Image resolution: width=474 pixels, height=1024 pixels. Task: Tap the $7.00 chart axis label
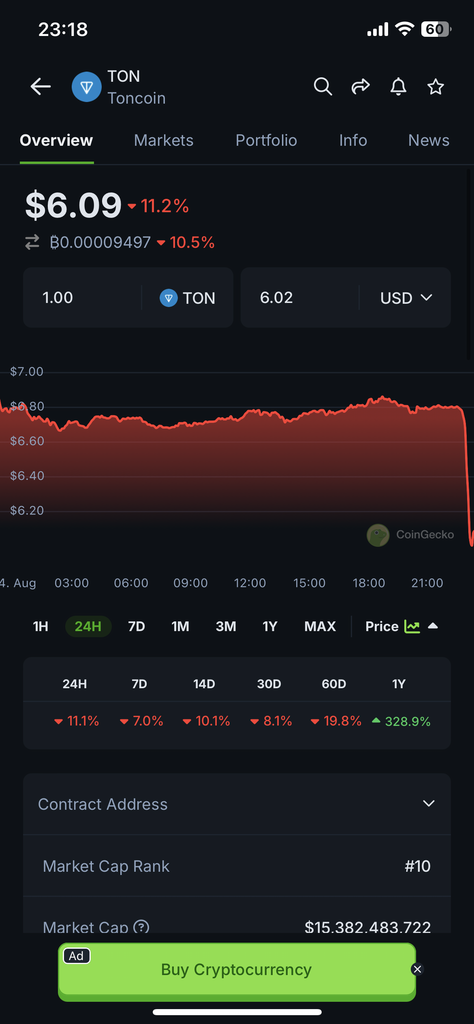27,372
